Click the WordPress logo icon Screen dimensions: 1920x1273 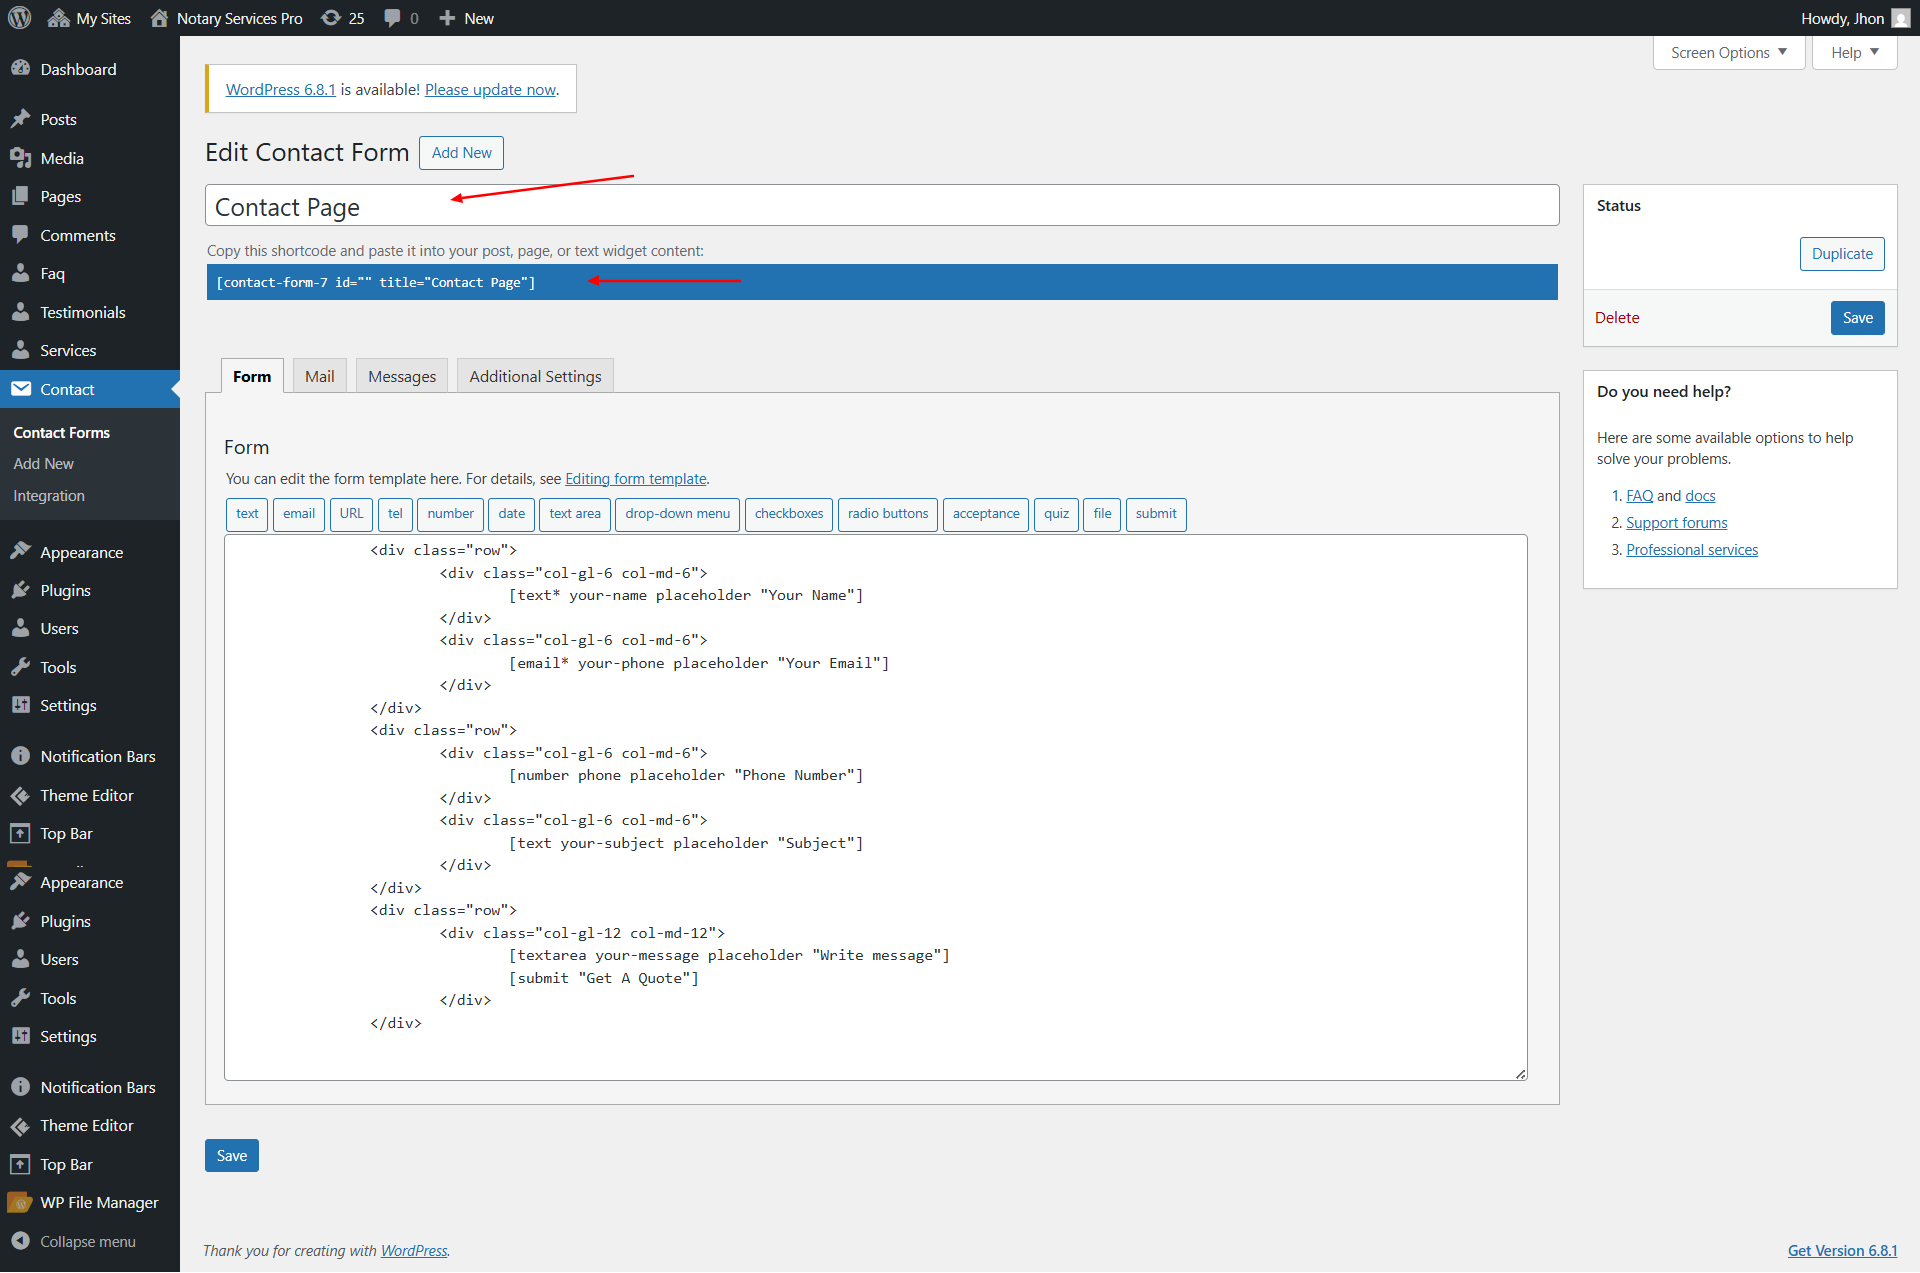coord(20,18)
